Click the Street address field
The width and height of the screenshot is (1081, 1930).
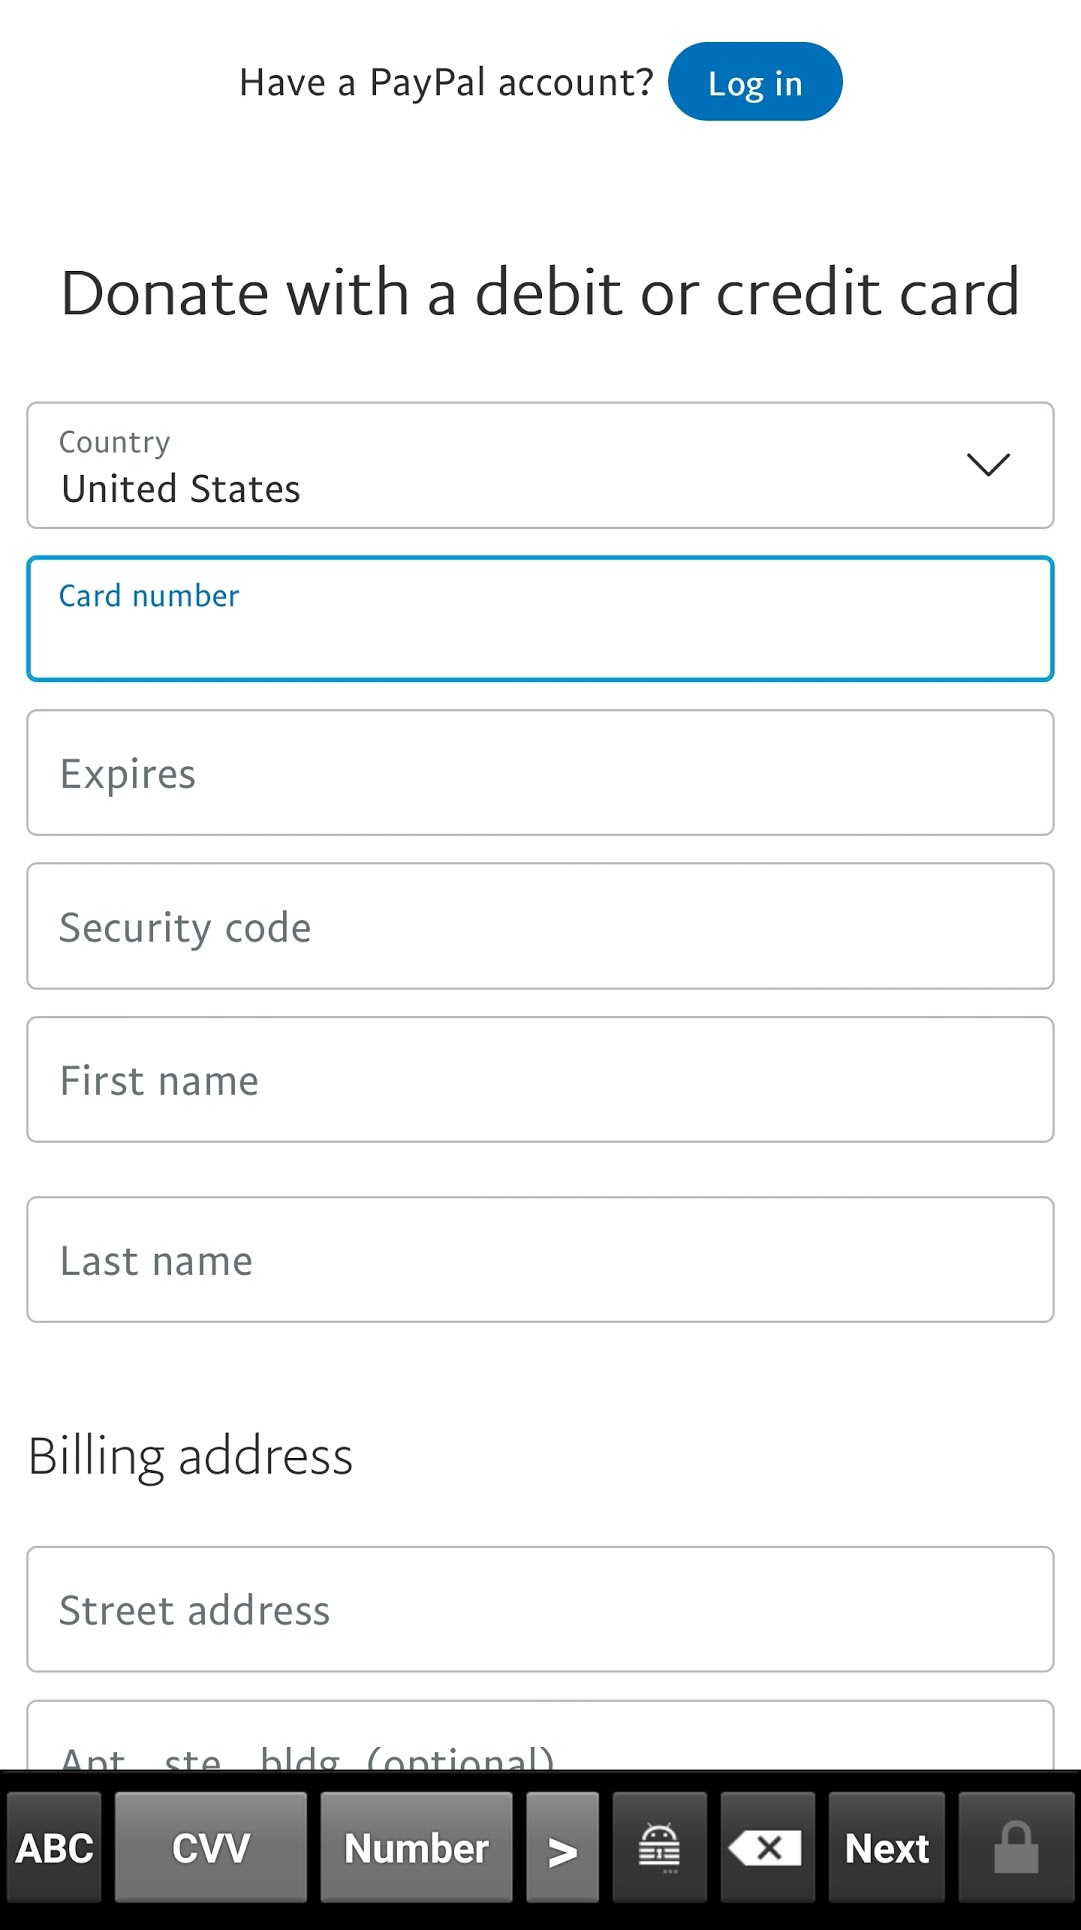[540, 1609]
